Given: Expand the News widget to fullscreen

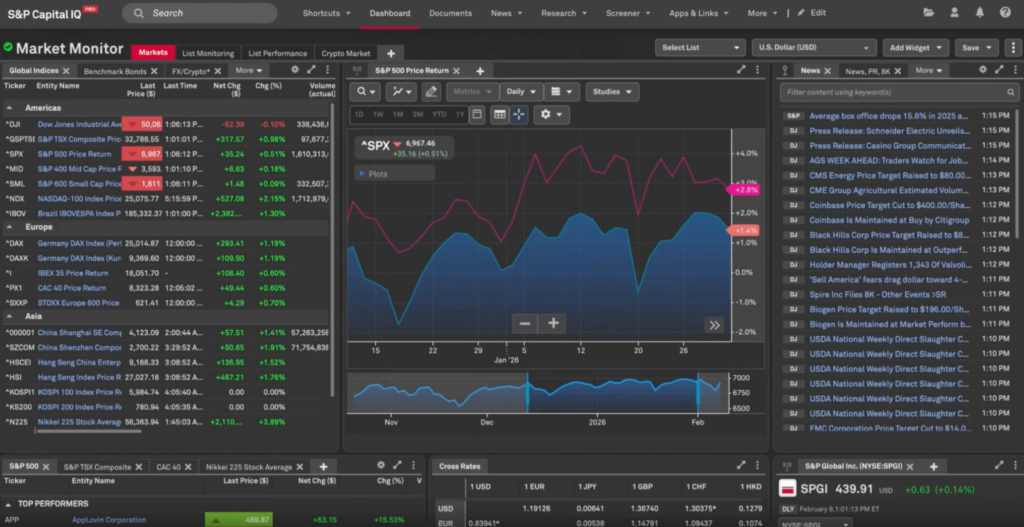Looking at the screenshot, I should 999,70.
